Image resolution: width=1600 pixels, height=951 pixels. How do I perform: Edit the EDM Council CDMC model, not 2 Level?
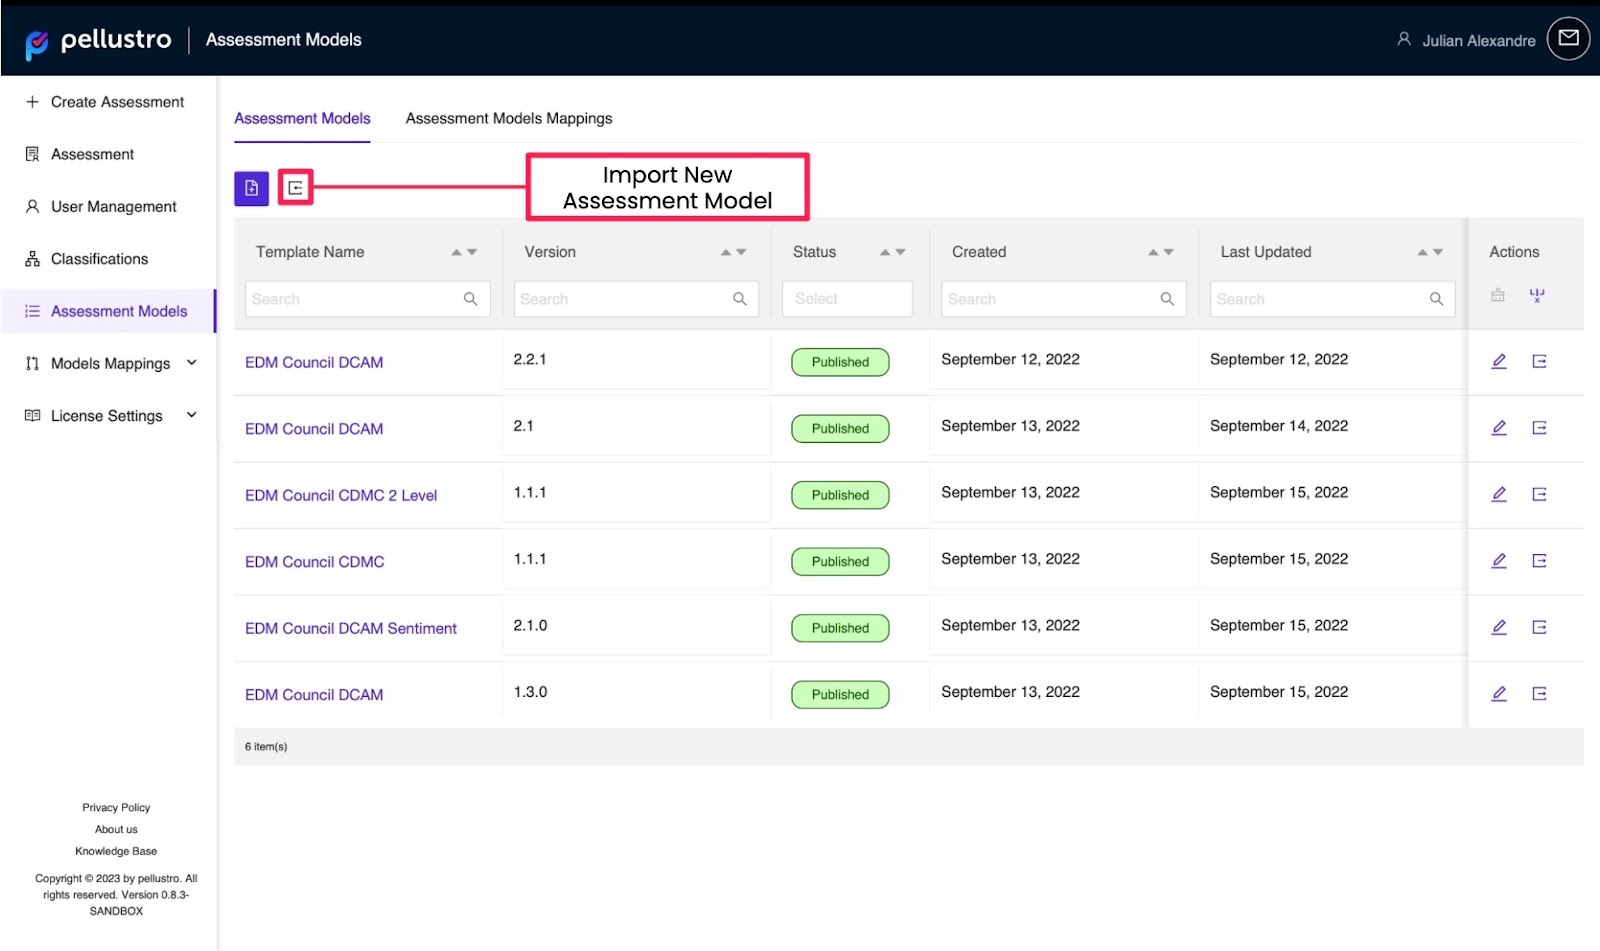click(x=1499, y=561)
